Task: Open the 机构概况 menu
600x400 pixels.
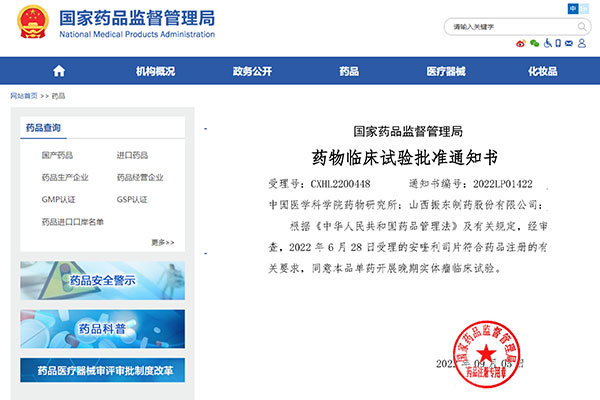Action: click(x=155, y=71)
